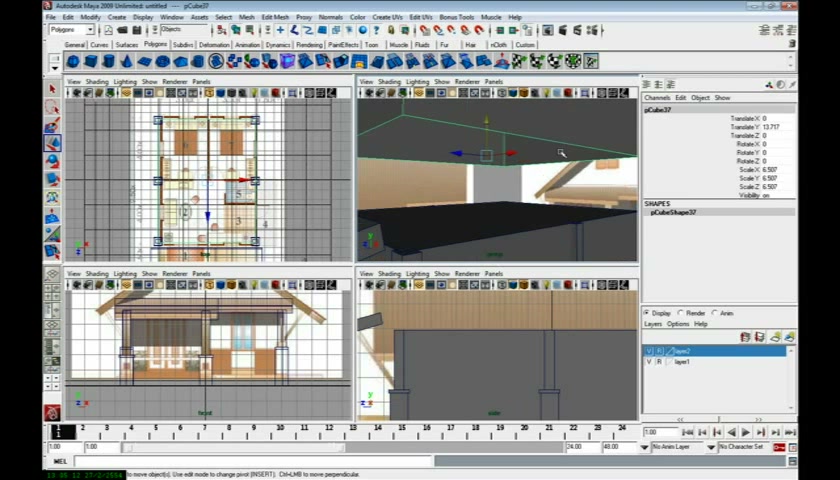This screenshot has height=480, width=840.
Task: Select the Render layer radio button
Action: coord(681,313)
